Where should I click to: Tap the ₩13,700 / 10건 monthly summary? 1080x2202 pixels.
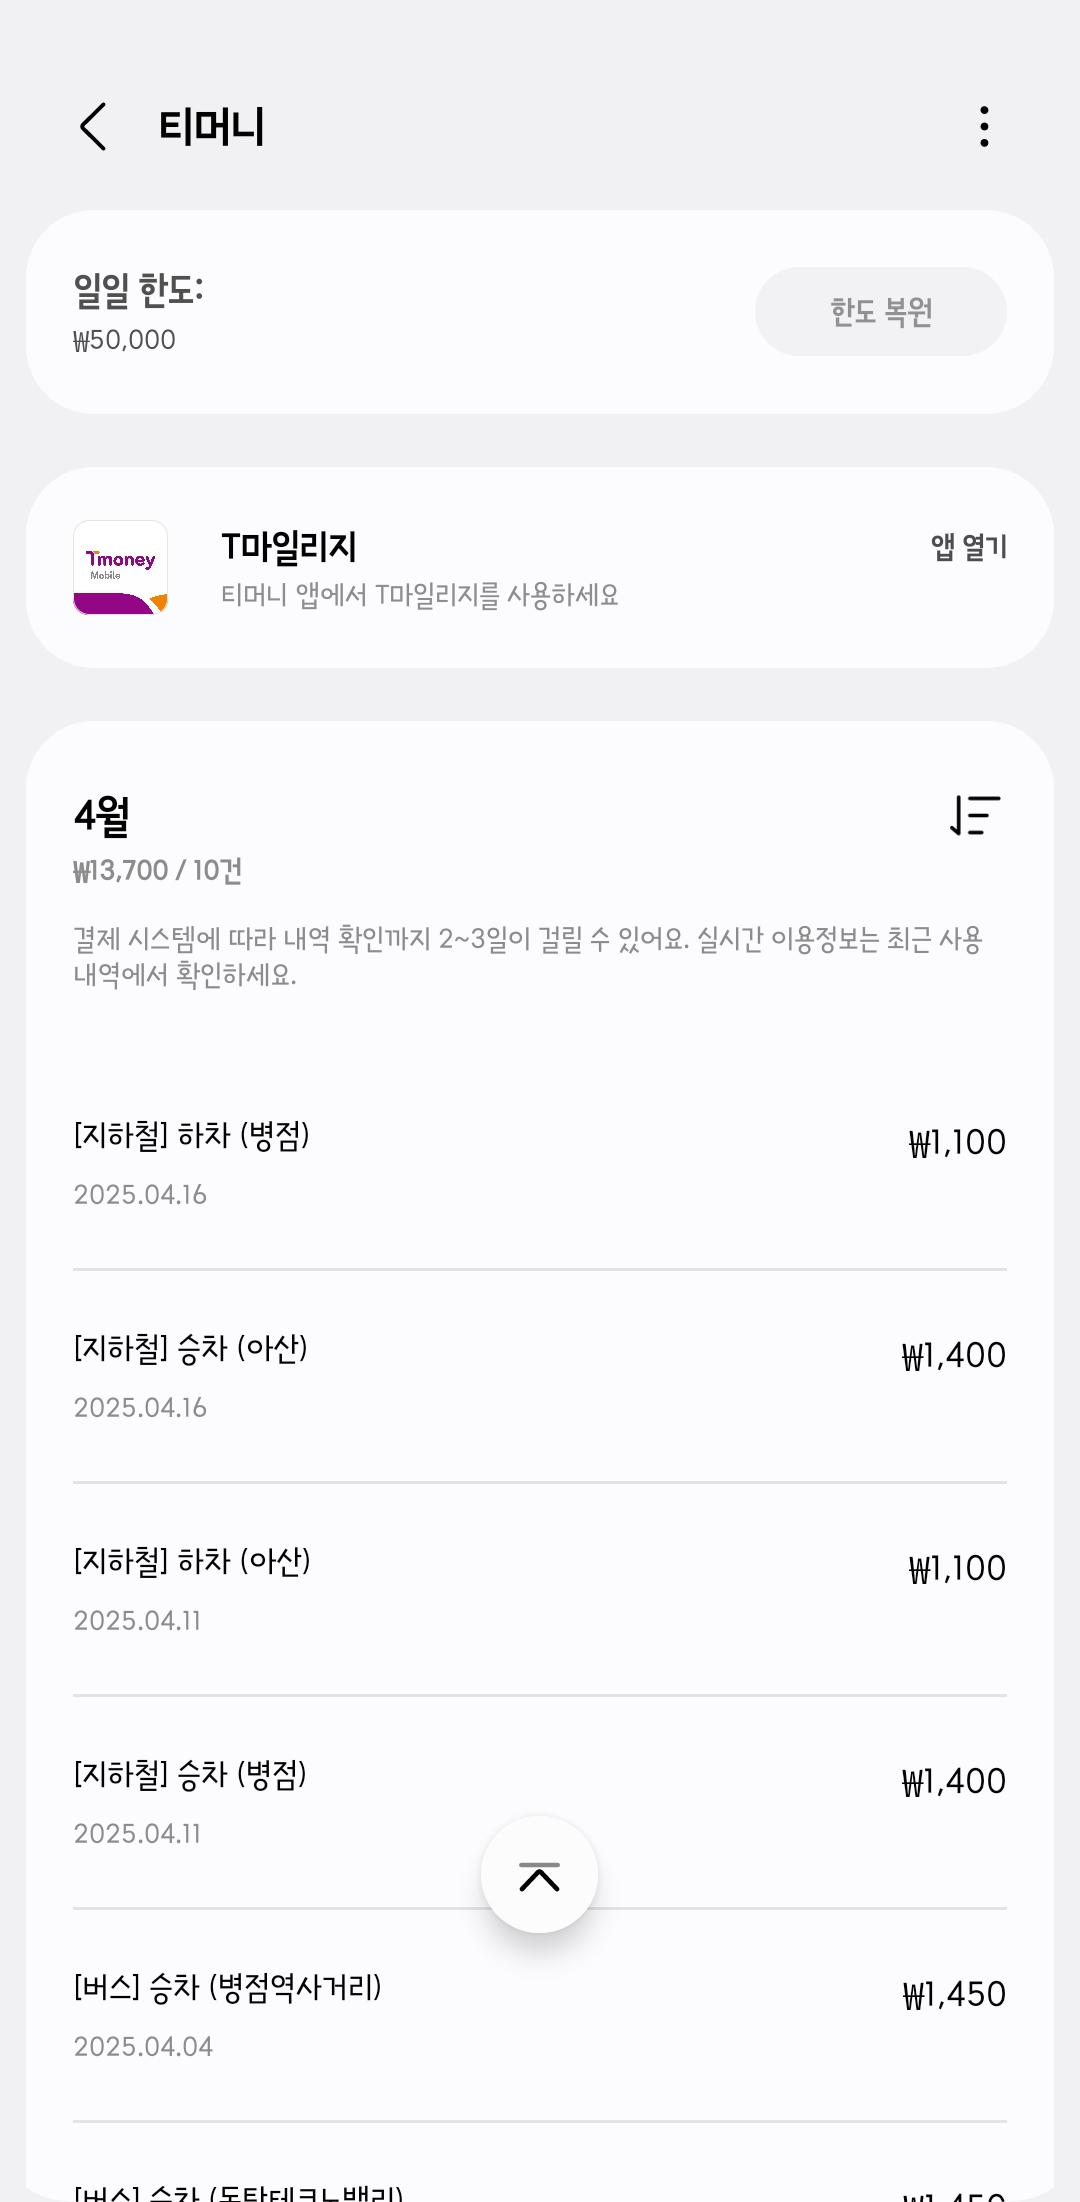point(158,871)
